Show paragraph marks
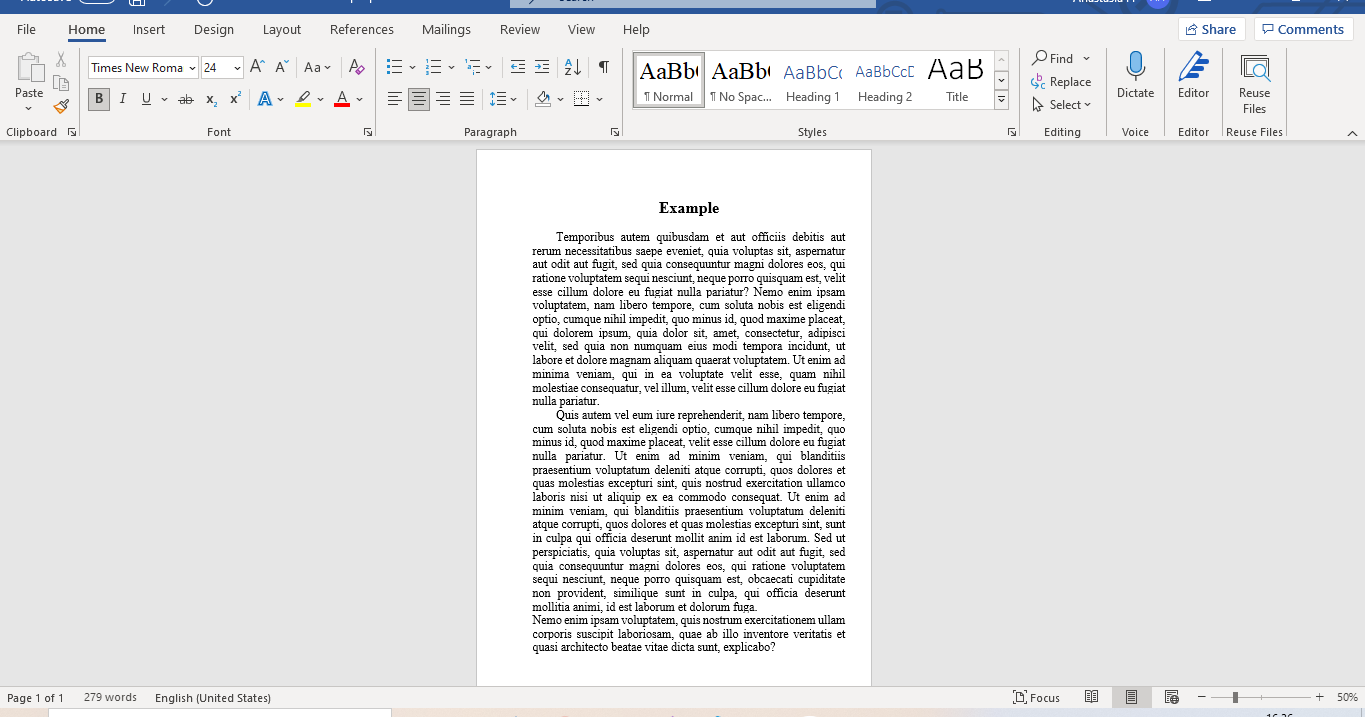This screenshot has width=1365, height=717. (x=602, y=67)
